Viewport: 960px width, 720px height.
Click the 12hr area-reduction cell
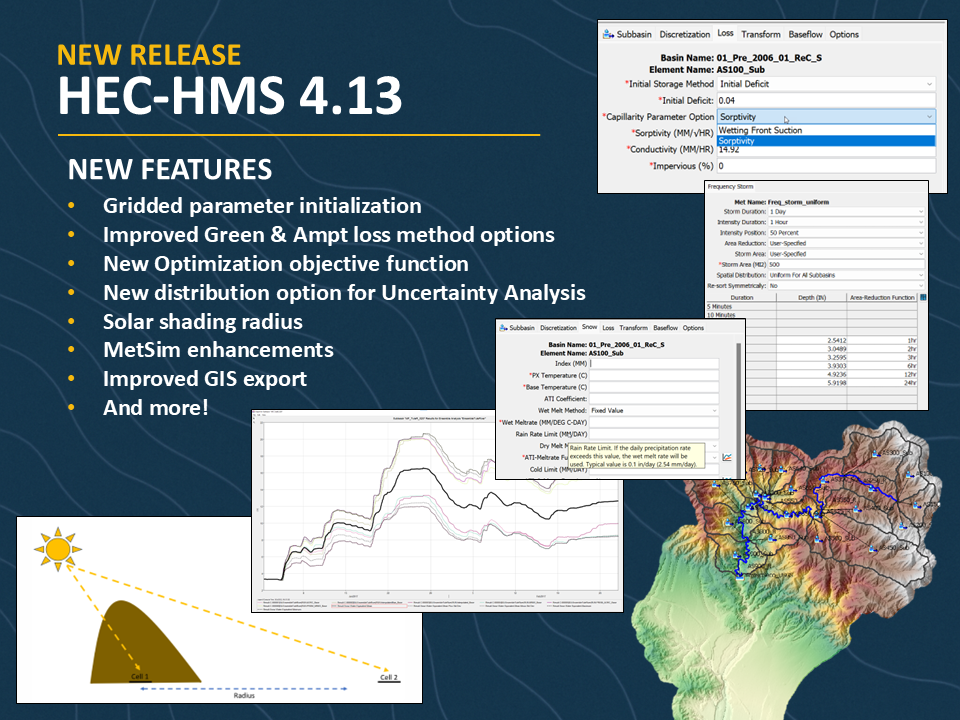[882, 374]
